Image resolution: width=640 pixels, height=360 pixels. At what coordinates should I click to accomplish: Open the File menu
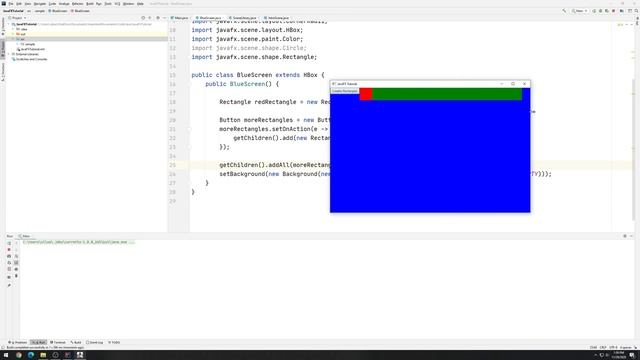pos(11,4)
